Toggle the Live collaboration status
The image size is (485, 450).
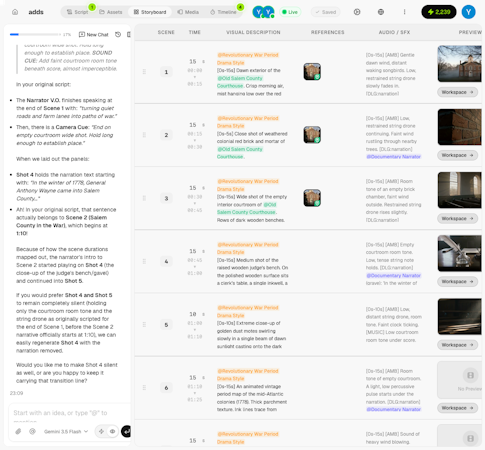290,12
